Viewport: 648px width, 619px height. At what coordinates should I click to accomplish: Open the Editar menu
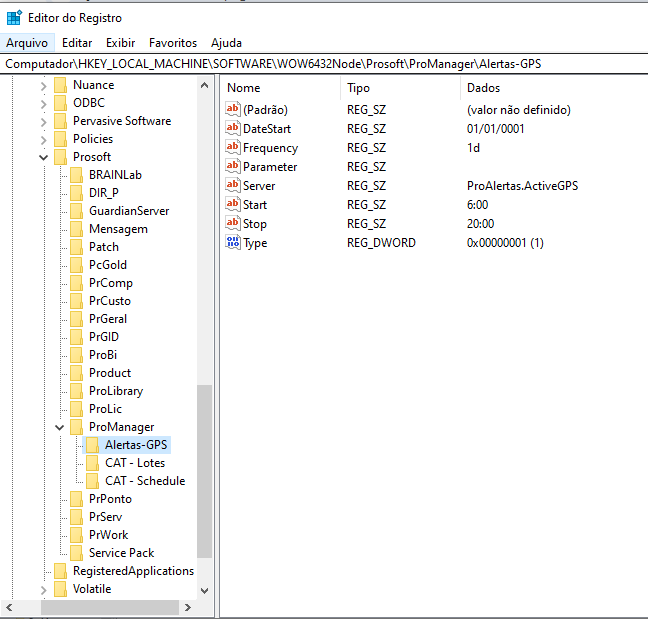tap(77, 43)
